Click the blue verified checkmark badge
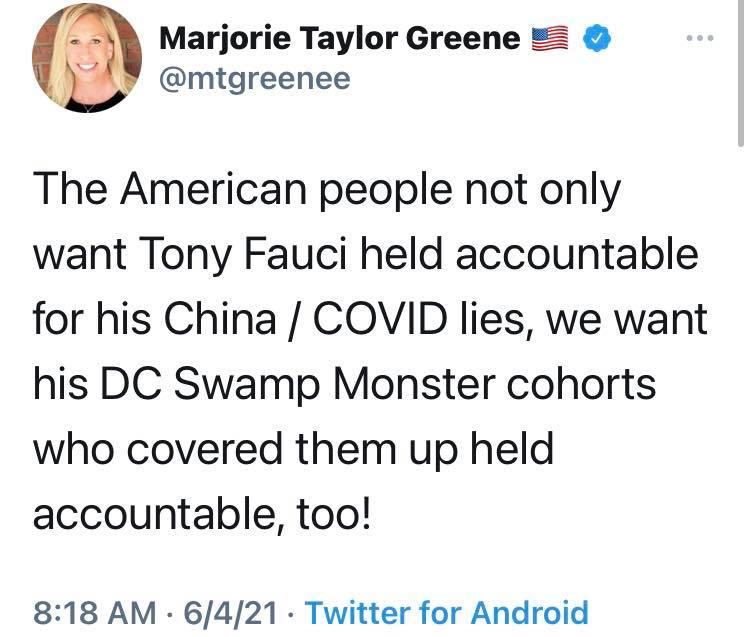This screenshot has height=637, width=750. click(x=598, y=39)
